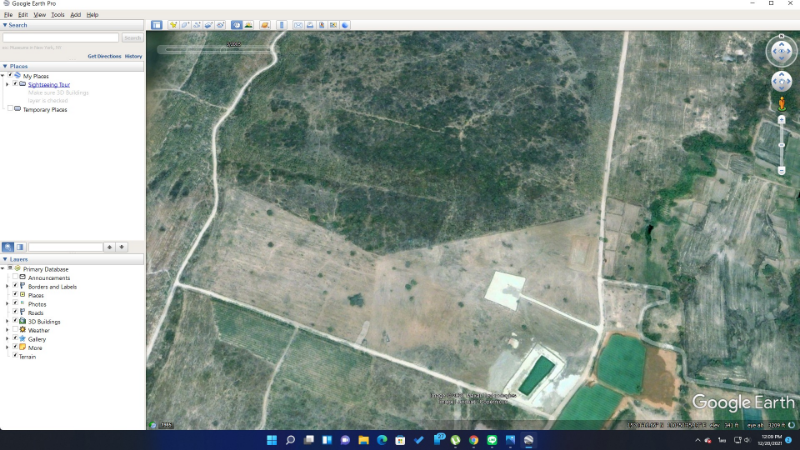
Task: Click the Add Placemark pushpin icon
Action: (173, 24)
